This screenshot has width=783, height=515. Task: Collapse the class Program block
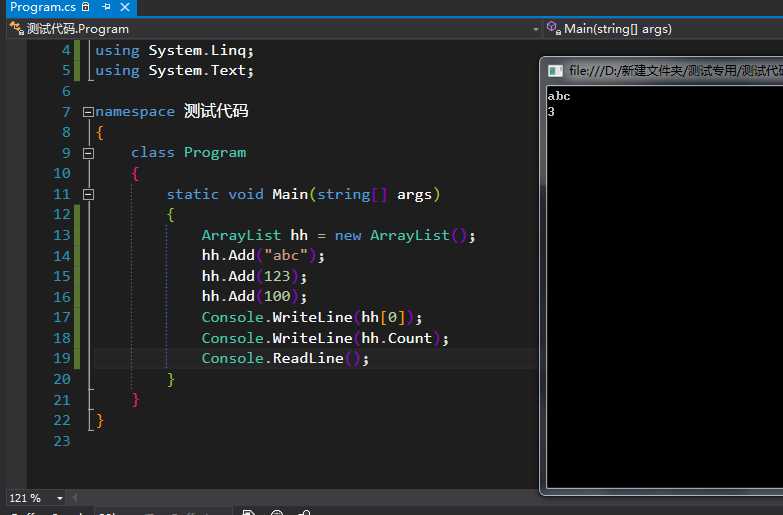pyautogui.click(x=88, y=153)
